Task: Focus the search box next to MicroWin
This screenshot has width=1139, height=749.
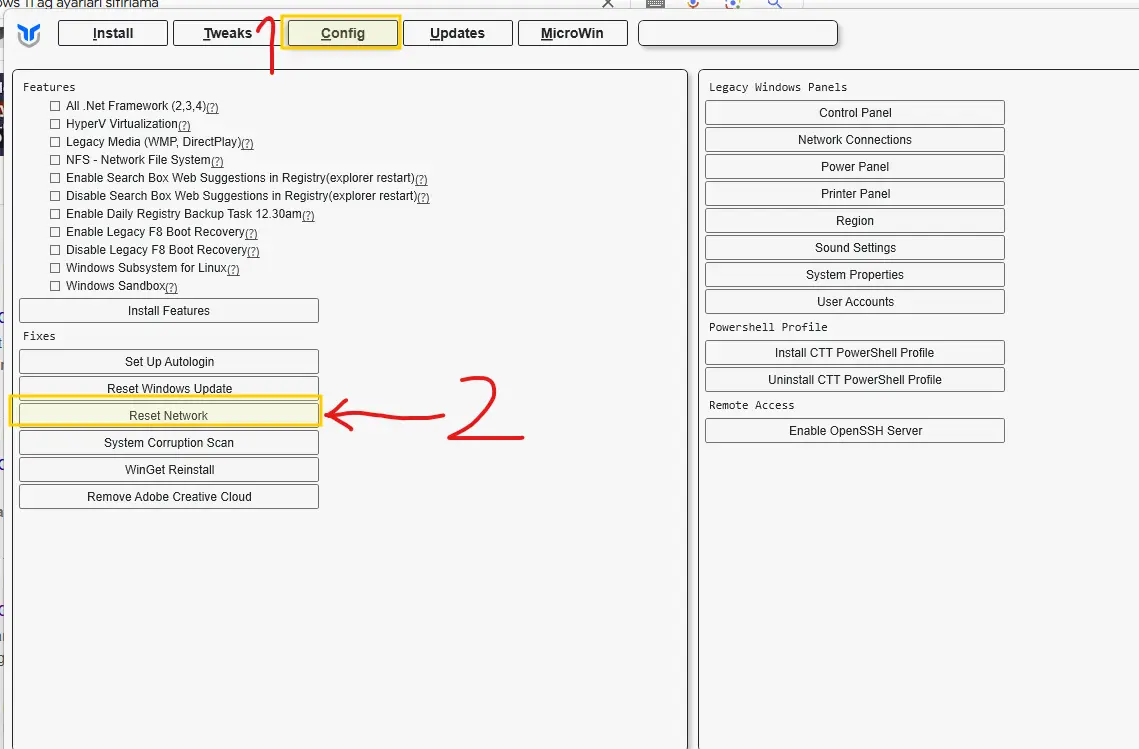Action: pos(738,33)
